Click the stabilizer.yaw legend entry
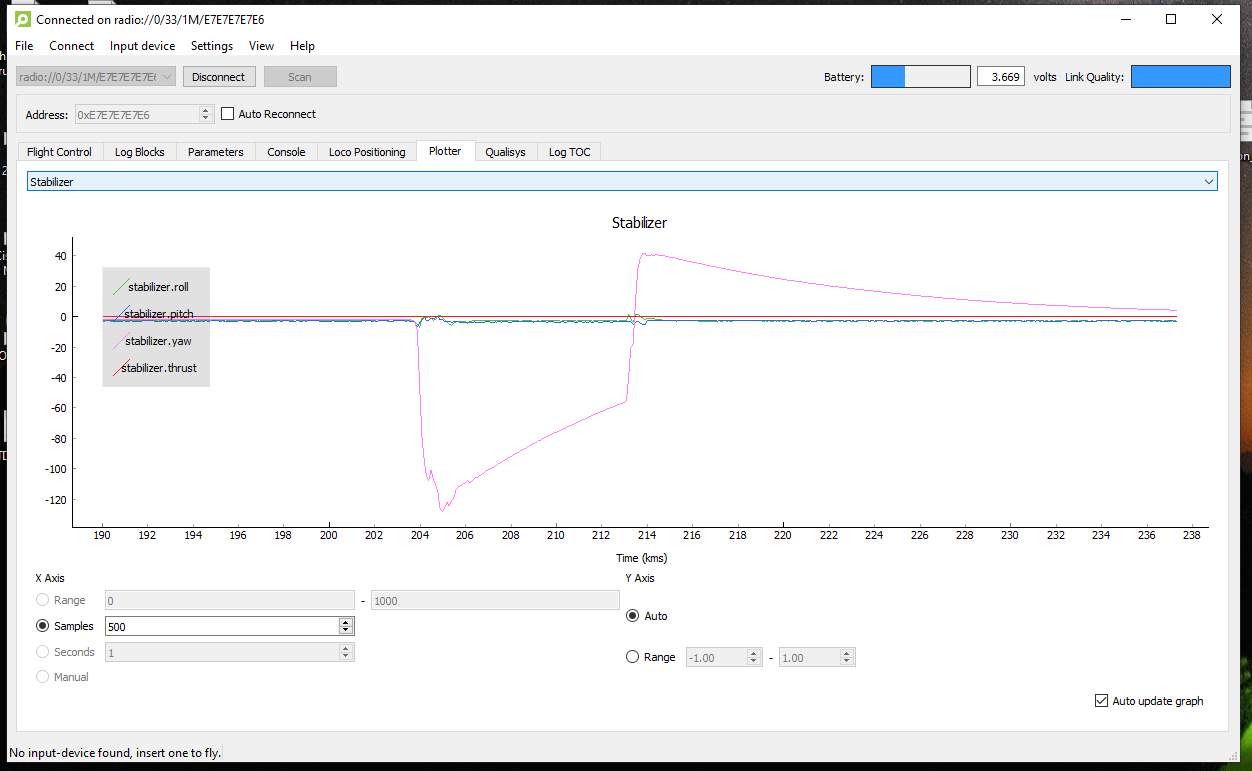Viewport: 1252px width, 771px height. 158,341
